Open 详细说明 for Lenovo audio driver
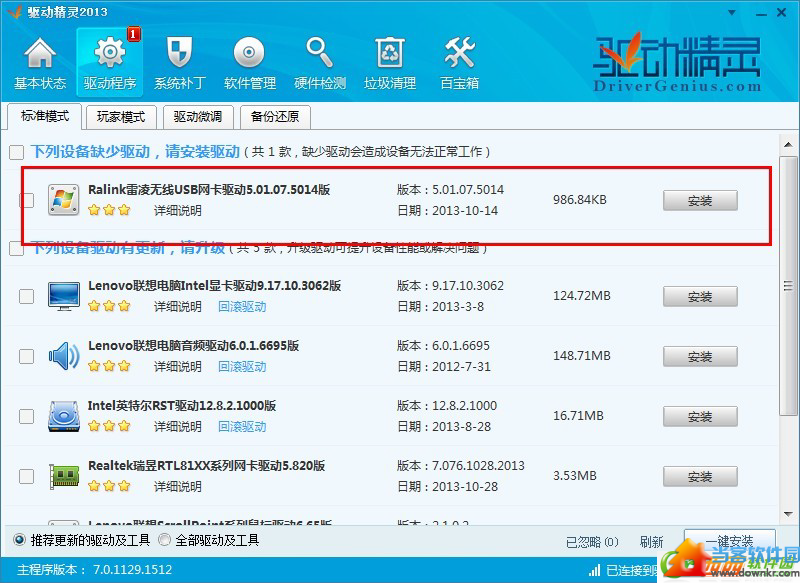Image resolution: width=800 pixels, height=583 pixels. click(x=178, y=367)
